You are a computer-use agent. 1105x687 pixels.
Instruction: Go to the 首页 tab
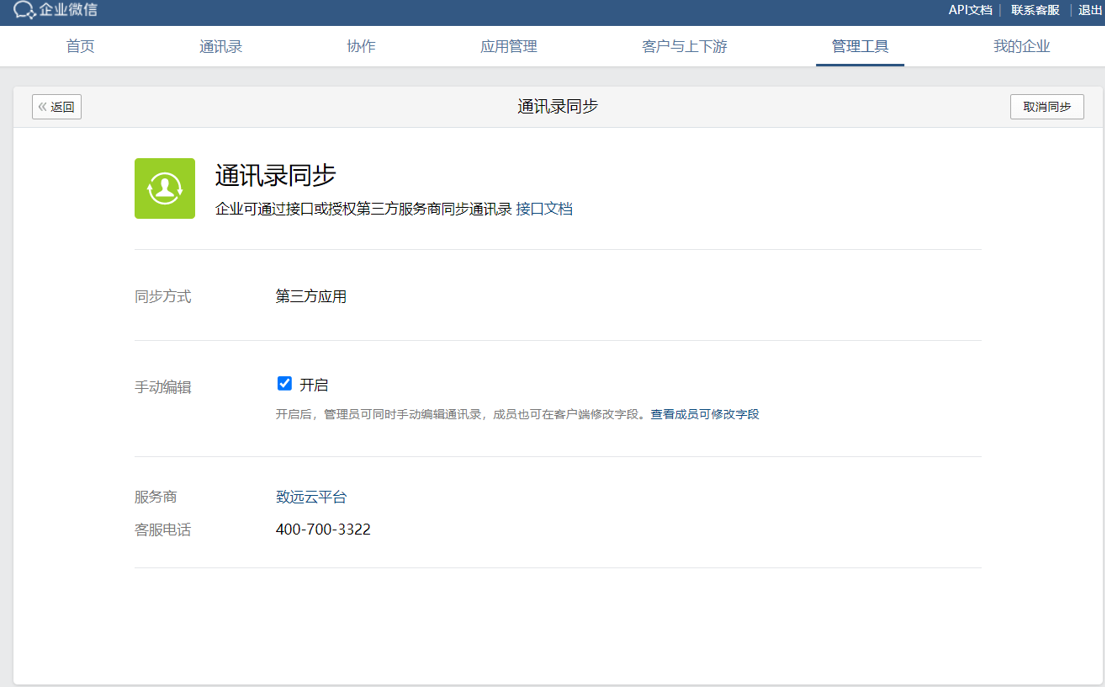tap(80, 47)
